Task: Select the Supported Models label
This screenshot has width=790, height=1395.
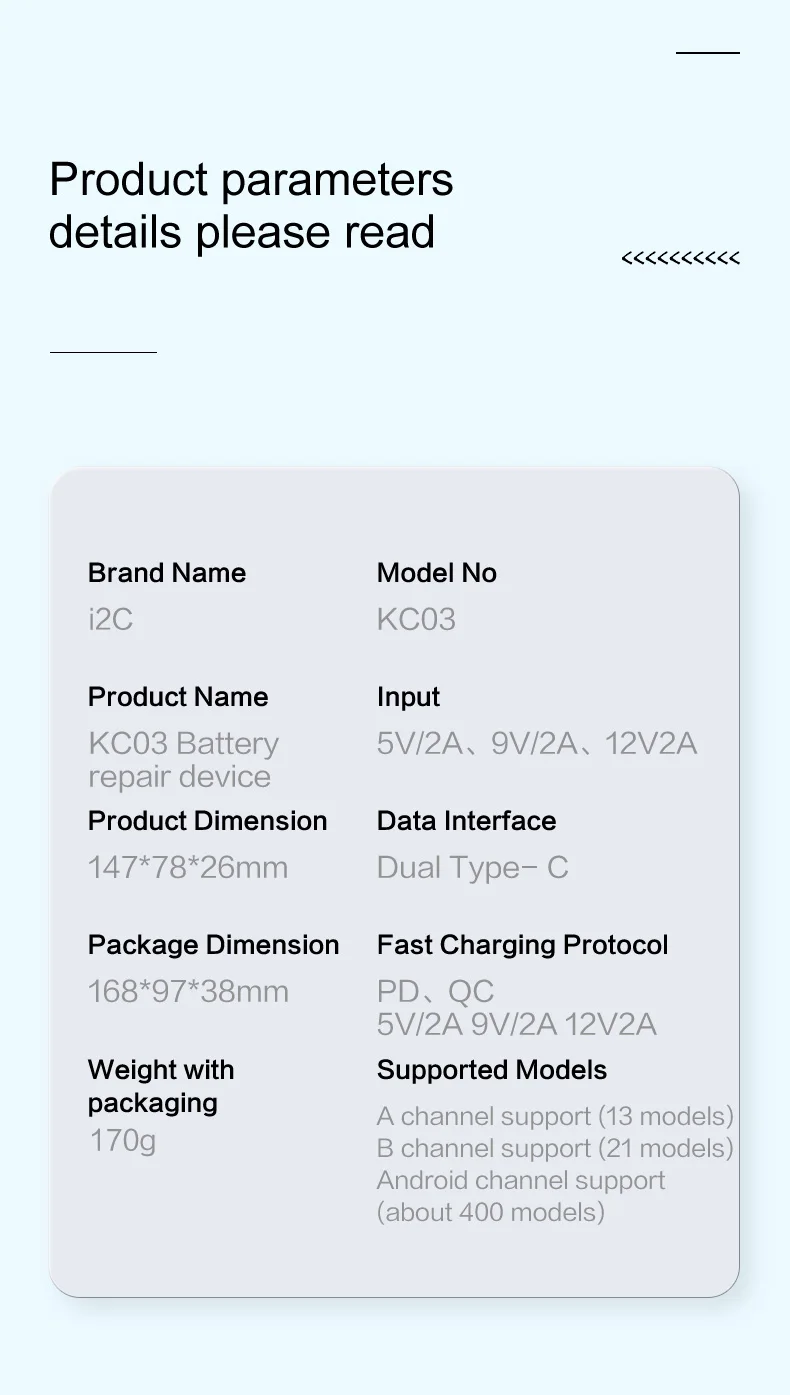Action: point(491,1070)
